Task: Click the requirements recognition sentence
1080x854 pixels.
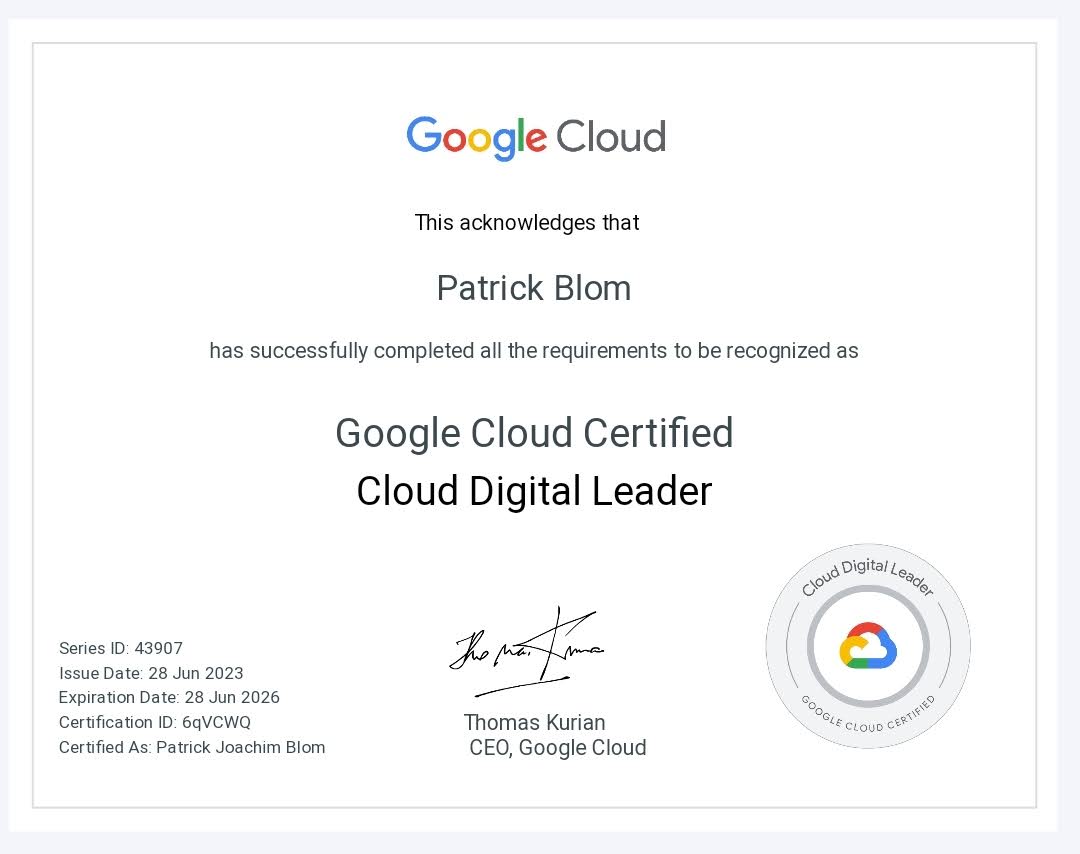Action: tap(534, 351)
